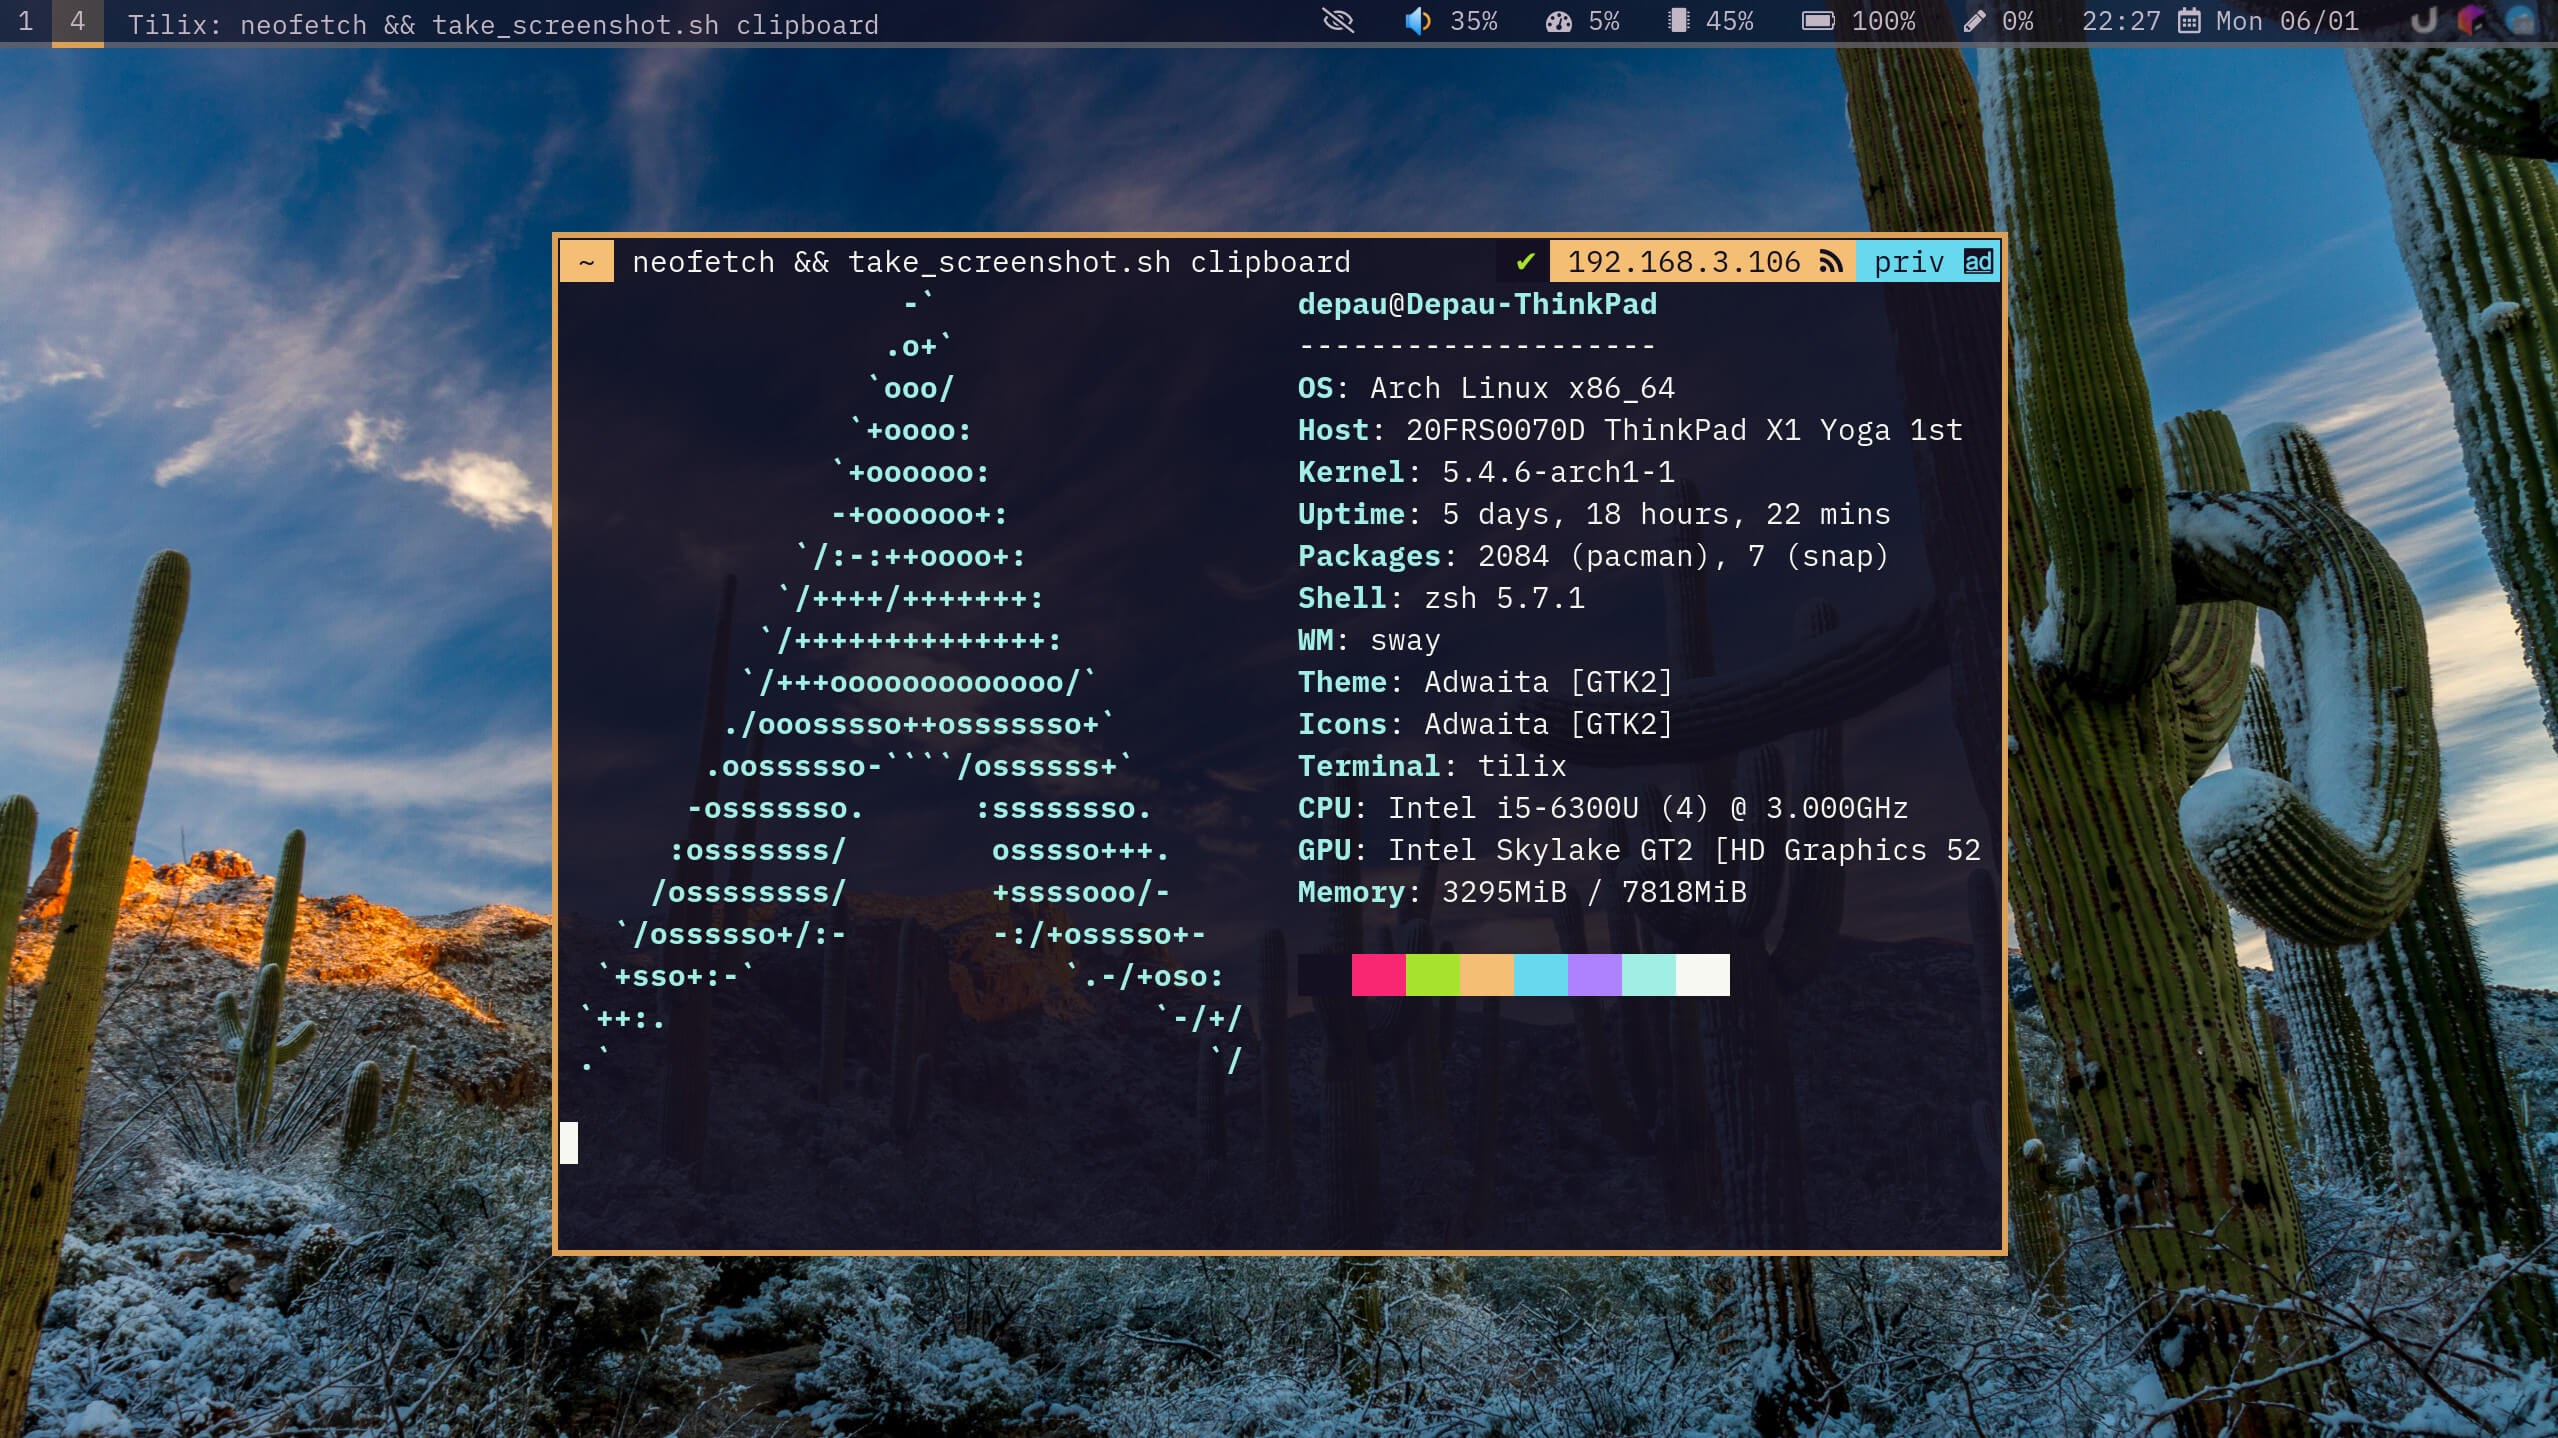Click the white color block
Image resolution: width=2558 pixels, height=1438 pixels.
tap(1703, 975)
